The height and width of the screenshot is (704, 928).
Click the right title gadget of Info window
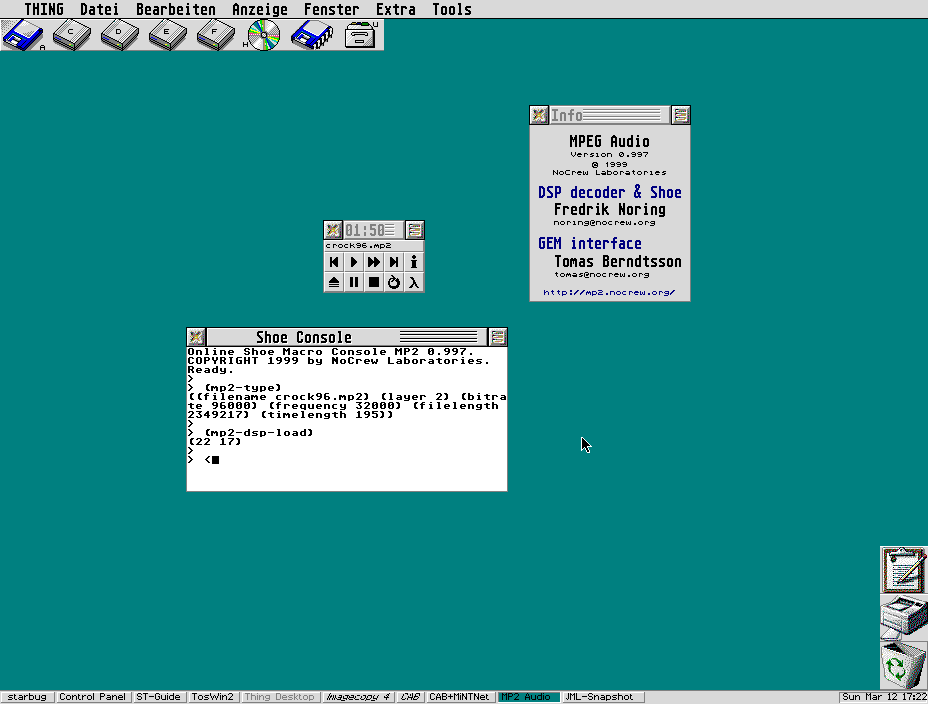pyautogui.click(x=681, y=115)
